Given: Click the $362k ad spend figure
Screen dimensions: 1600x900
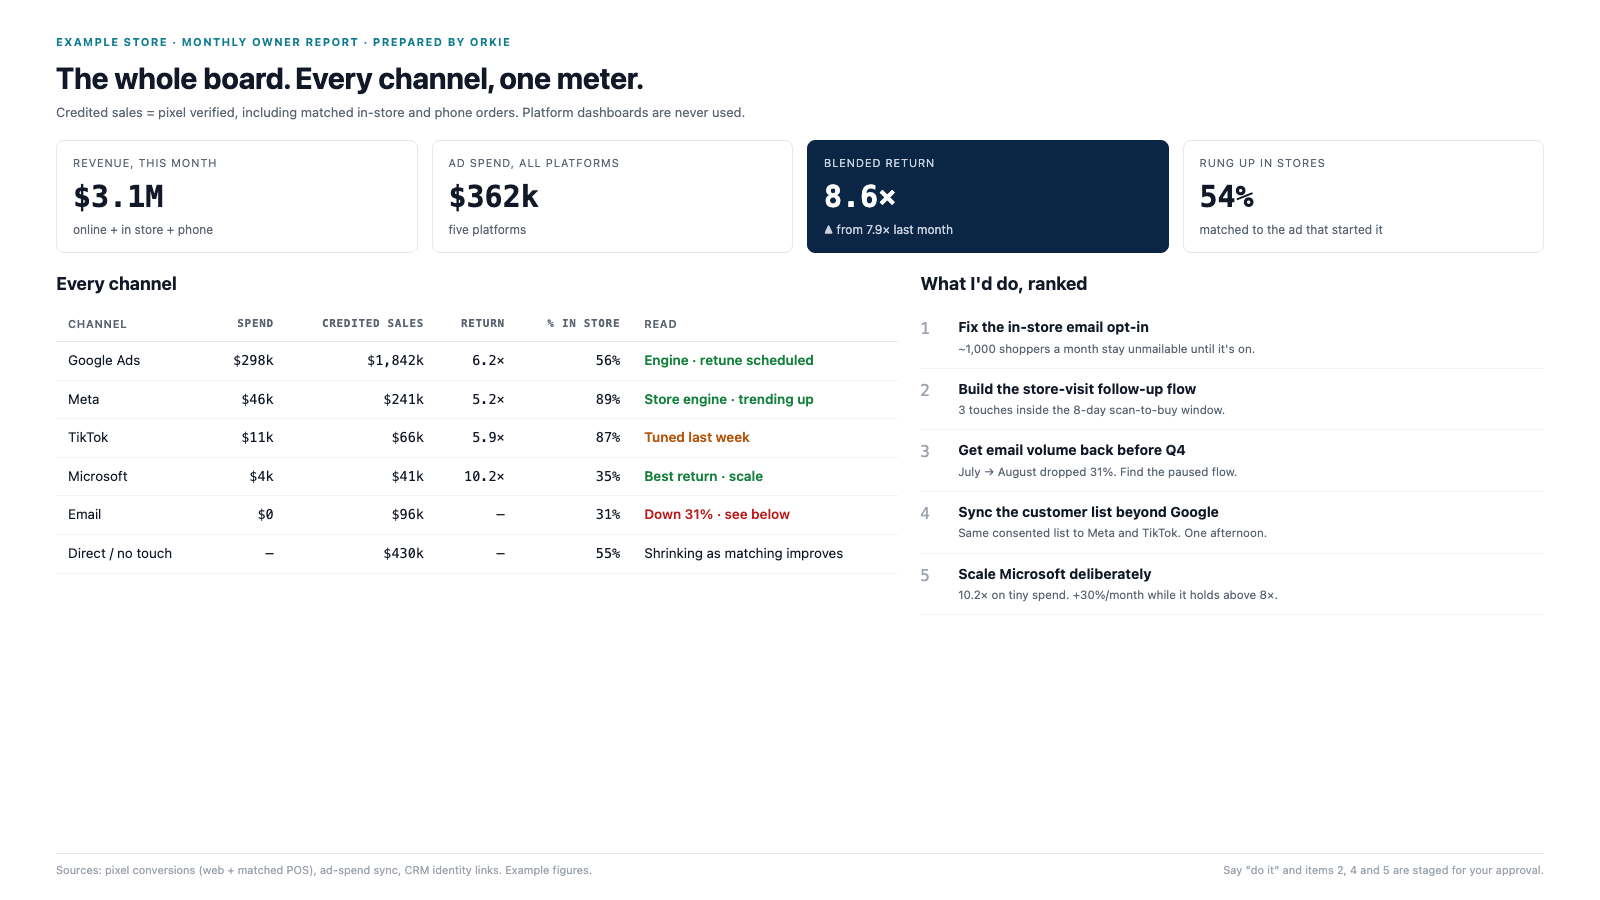Looking at the screenshot, I should (493, 197).
